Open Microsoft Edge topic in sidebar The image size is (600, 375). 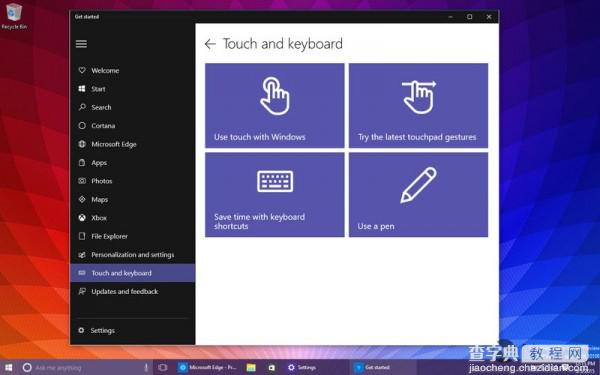point(133,144)
